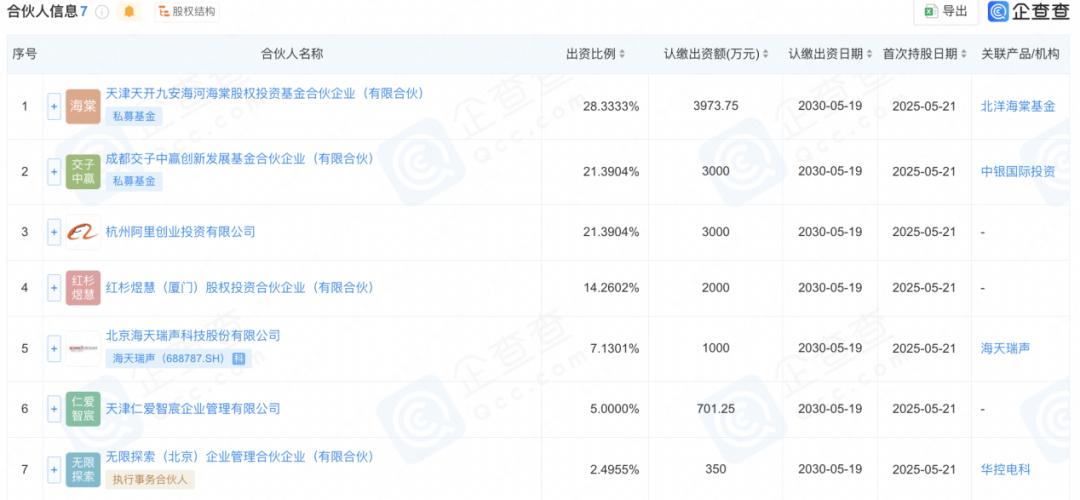The width and height of the screenshot is (1080, 500).
Task: Click the 红杉煜慧 logo icon
Action: click(x=83, y=288)
